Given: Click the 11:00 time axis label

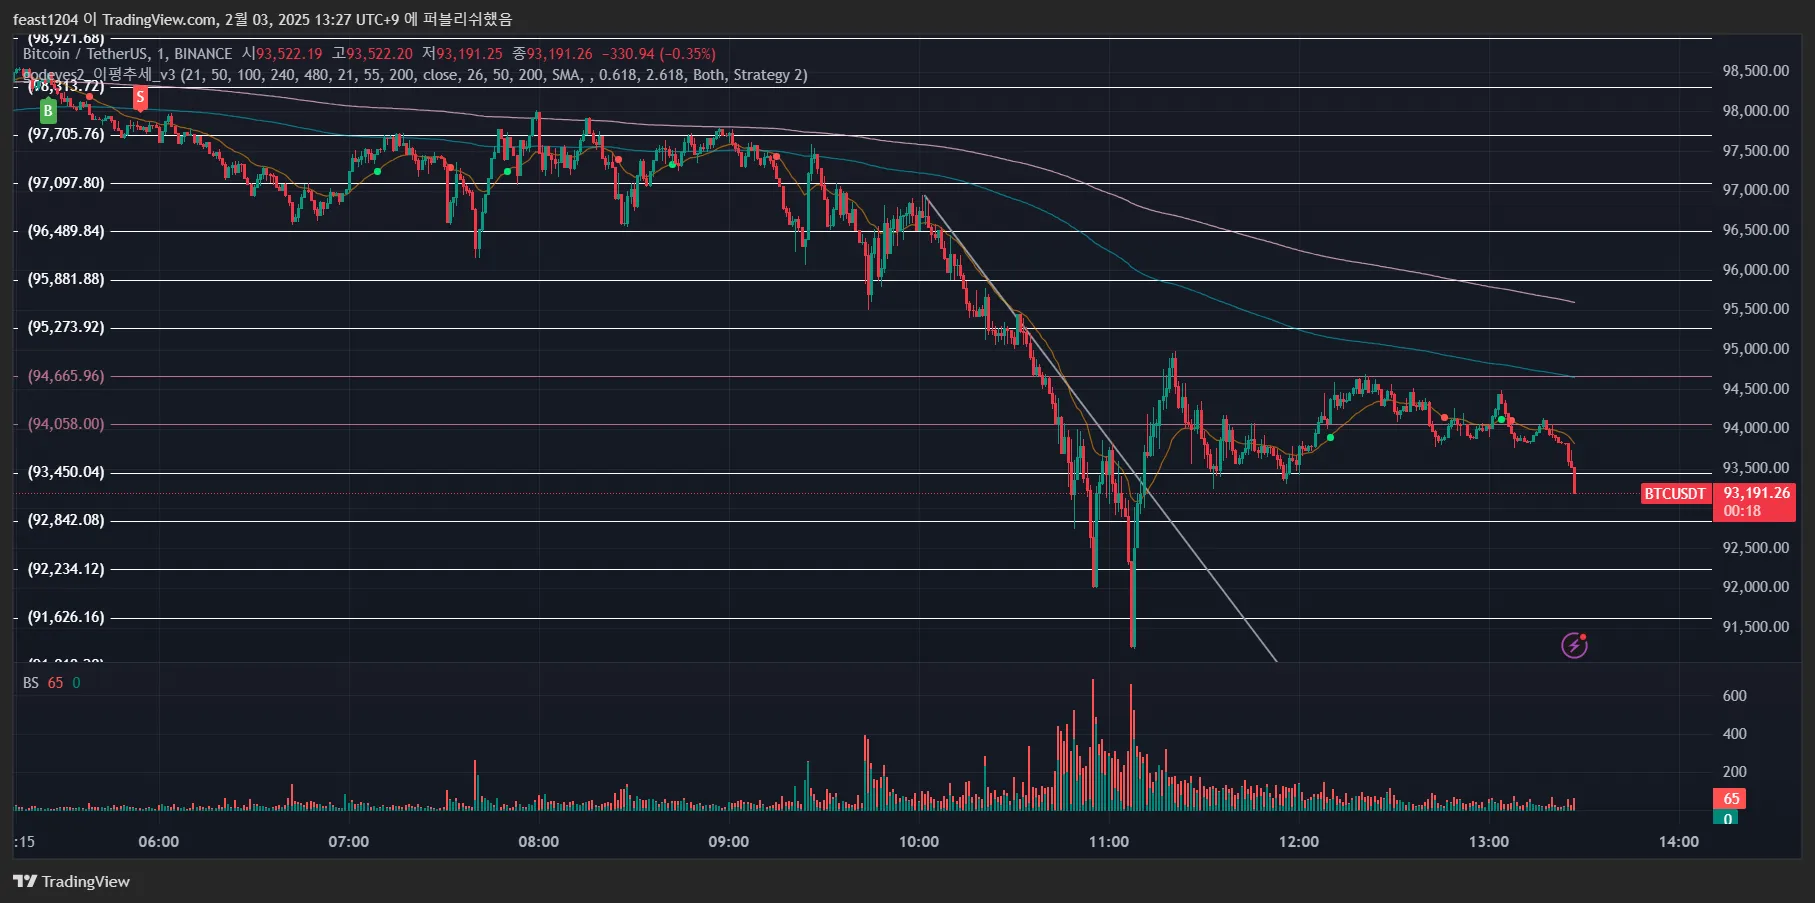Looking at the screenshot, I should (1109, 842).
